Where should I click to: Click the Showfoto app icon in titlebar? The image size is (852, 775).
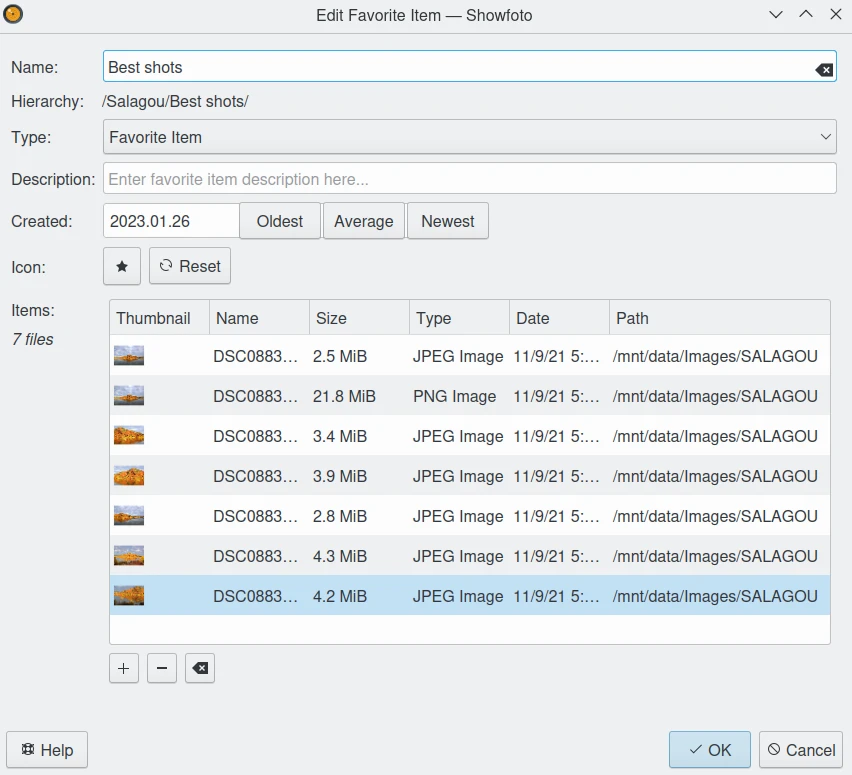(14, 14)
